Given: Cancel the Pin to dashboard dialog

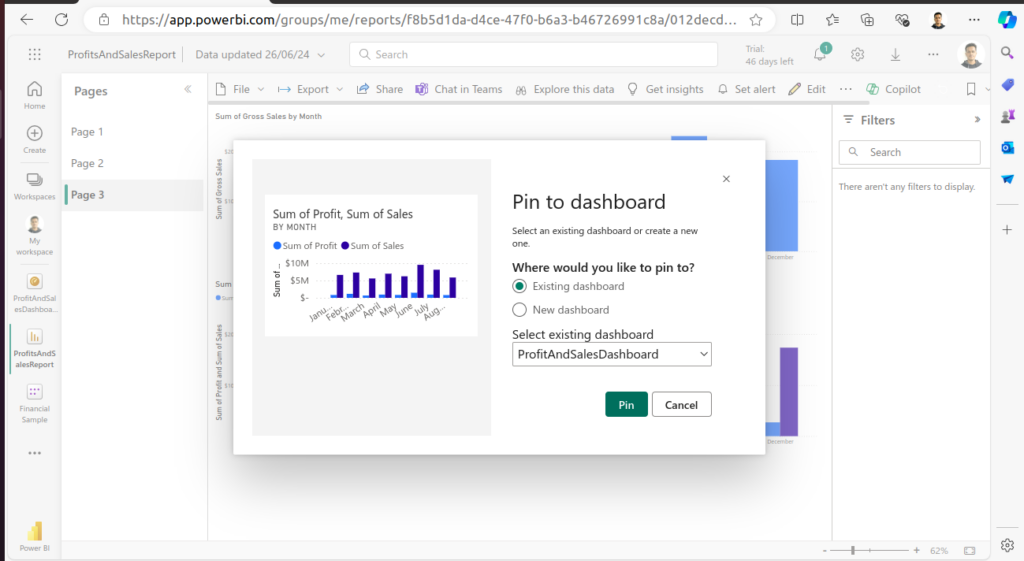Looking at the screenshot, I should click(681, 405).
